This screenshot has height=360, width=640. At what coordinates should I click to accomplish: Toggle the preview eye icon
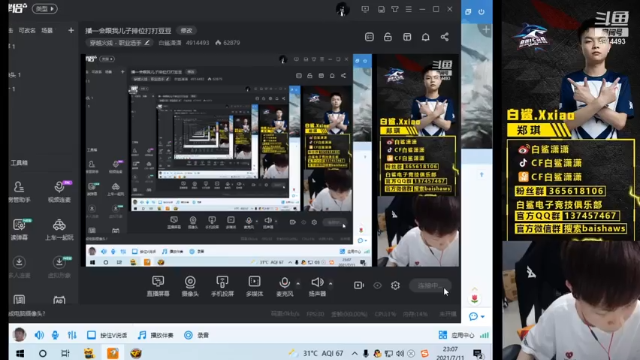pos(377,285)
